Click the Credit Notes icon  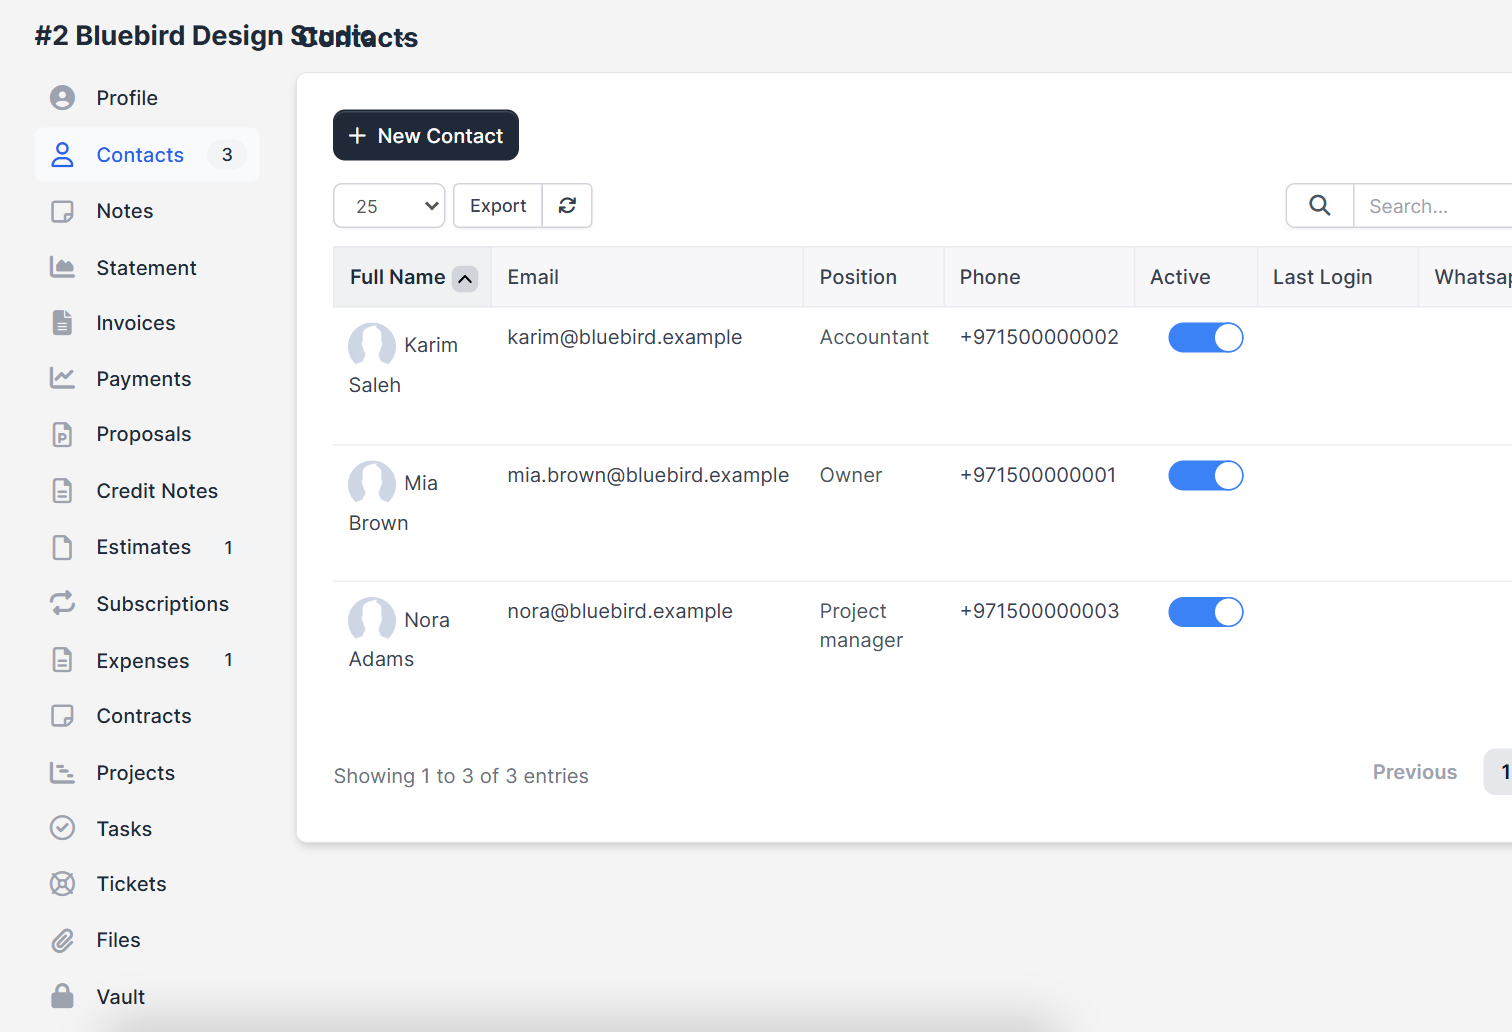tap(62, 491)
